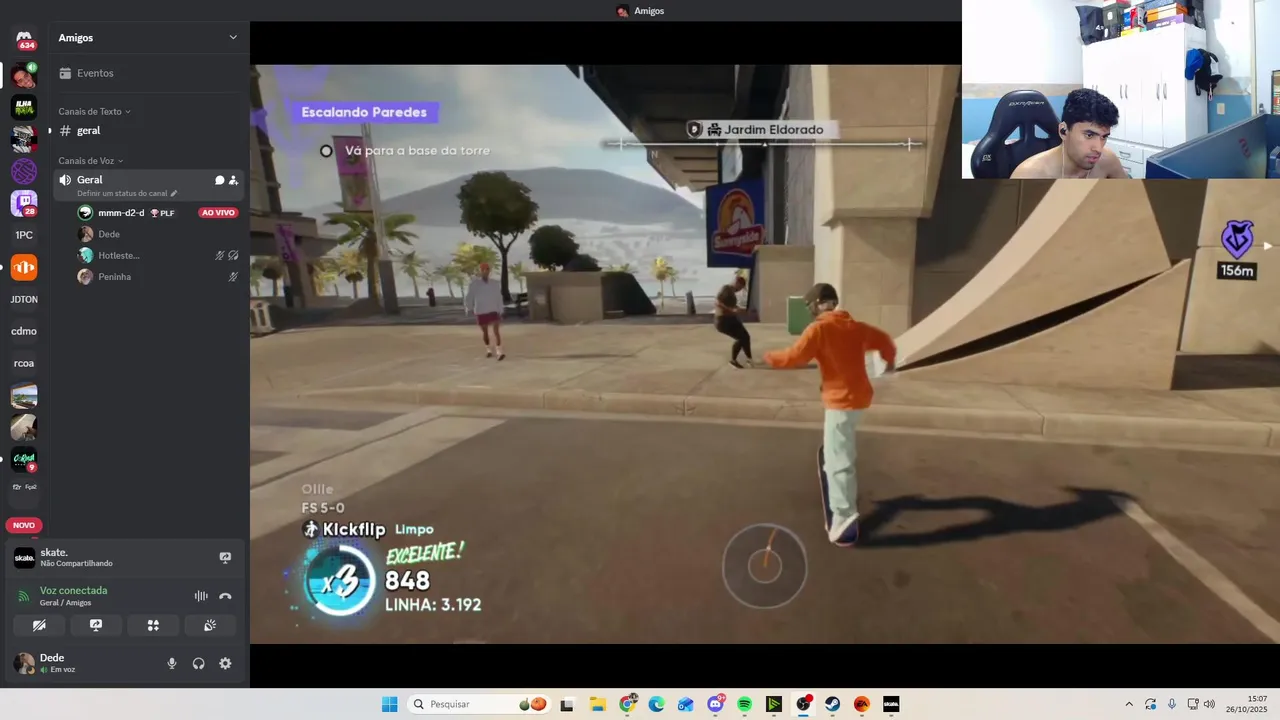
Task: Disconnect from voice with hang-up icon
Action: pyautogui.click(x=225, y=596)
